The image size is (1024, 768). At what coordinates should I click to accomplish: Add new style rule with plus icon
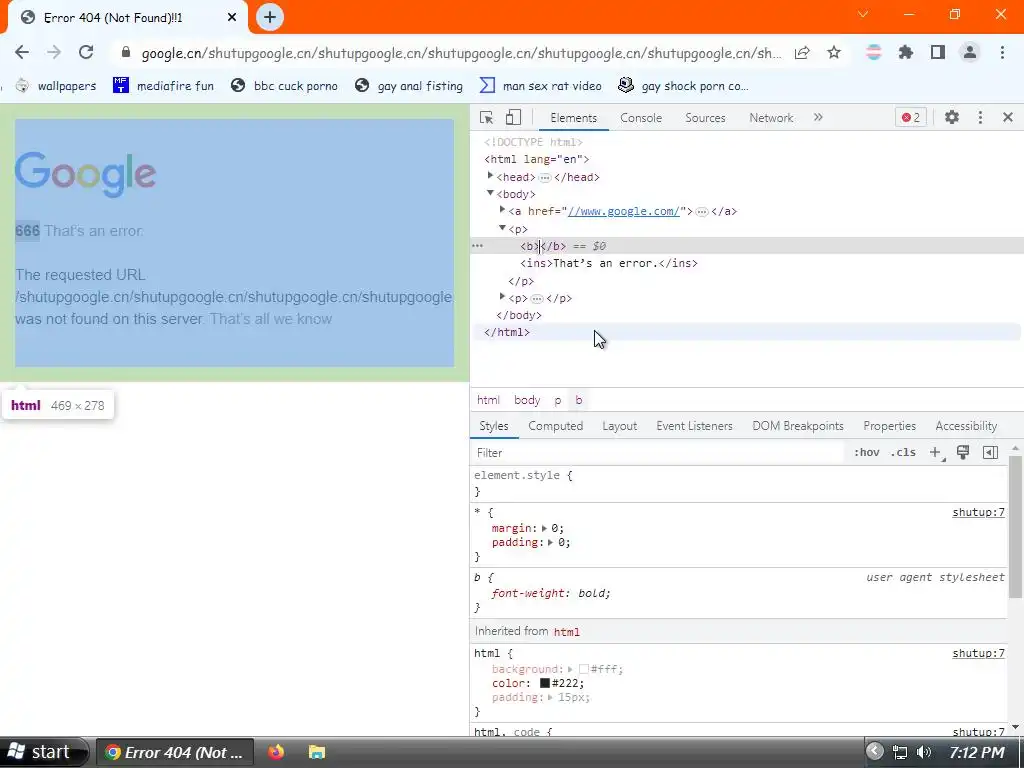coord(935,453)
